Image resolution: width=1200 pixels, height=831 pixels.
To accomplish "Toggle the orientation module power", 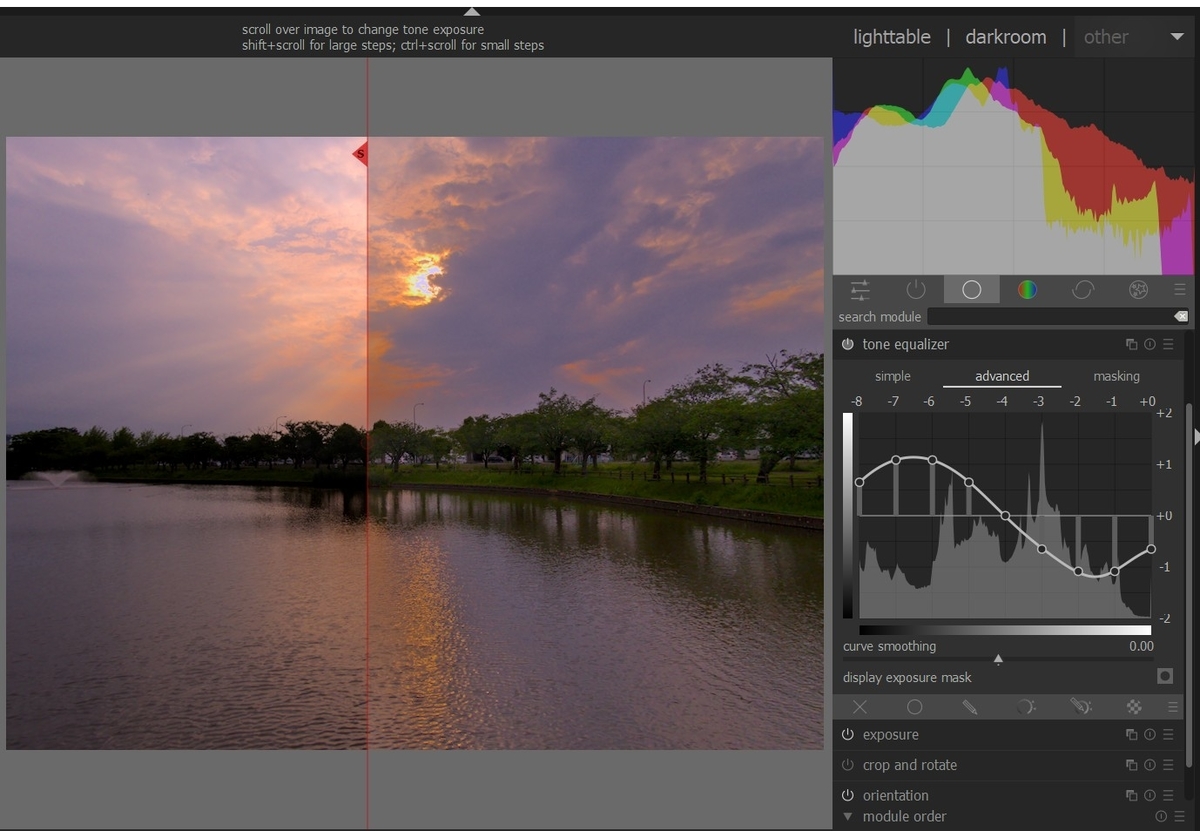I will click(847, 796).
